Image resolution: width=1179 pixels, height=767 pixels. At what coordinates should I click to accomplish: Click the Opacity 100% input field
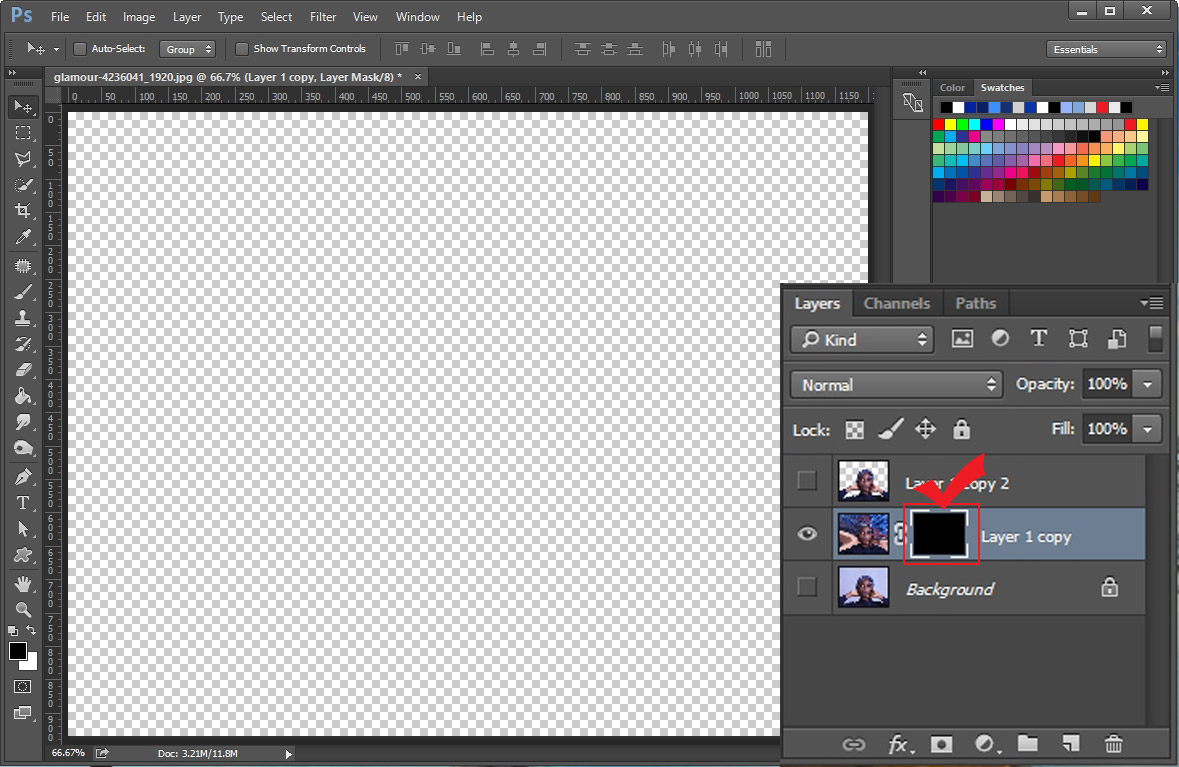coord(1107,384)
